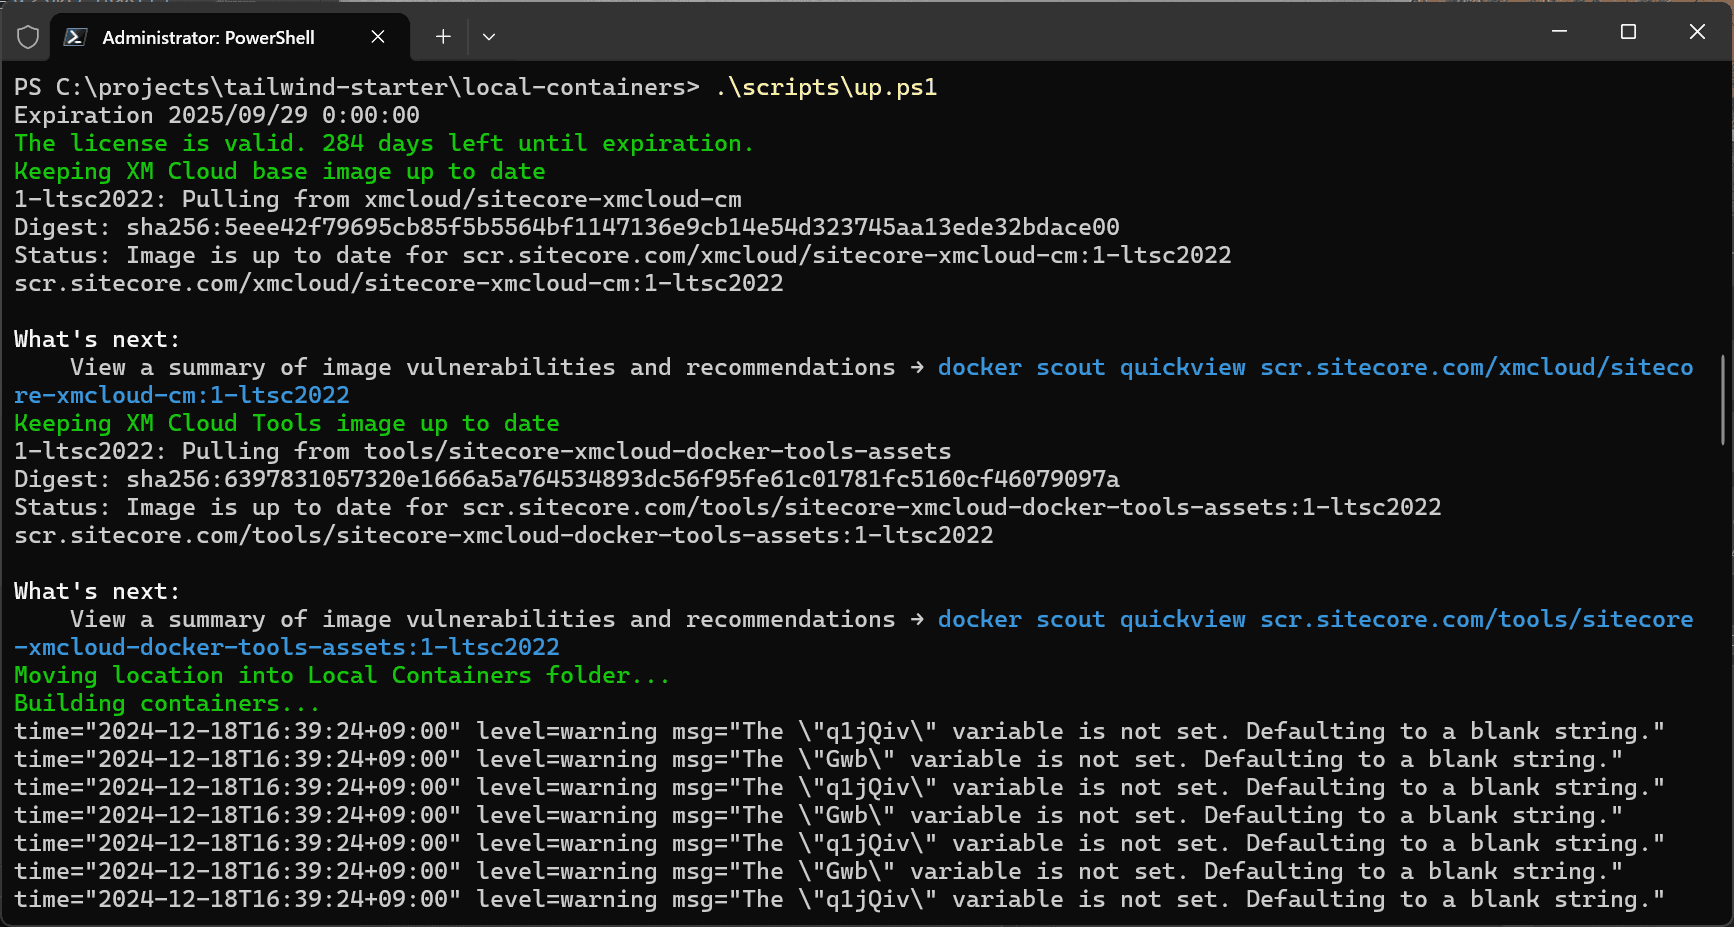Image resolution: width=1734 pixels, height=927 pixels.
Task: Click the 'Keeping XM Cloud base image' line
Action: pyautogui.click(x=279, y=172)
